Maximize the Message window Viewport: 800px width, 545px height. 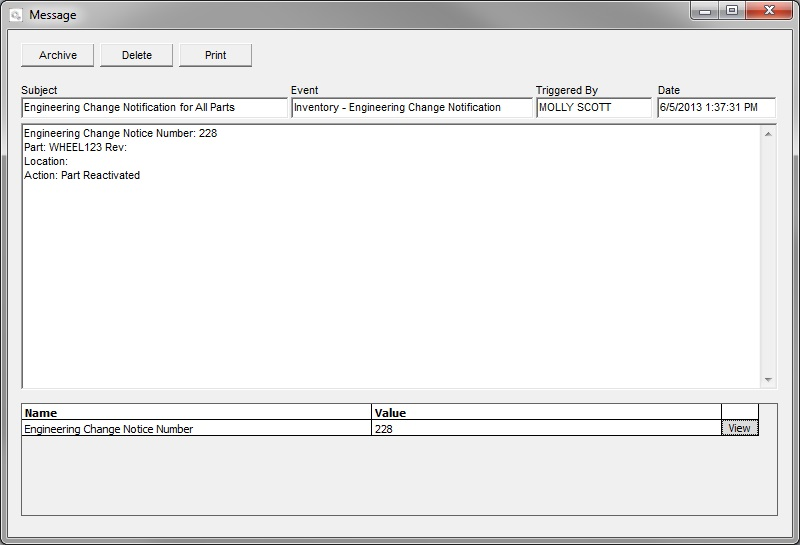click(732, 11)
